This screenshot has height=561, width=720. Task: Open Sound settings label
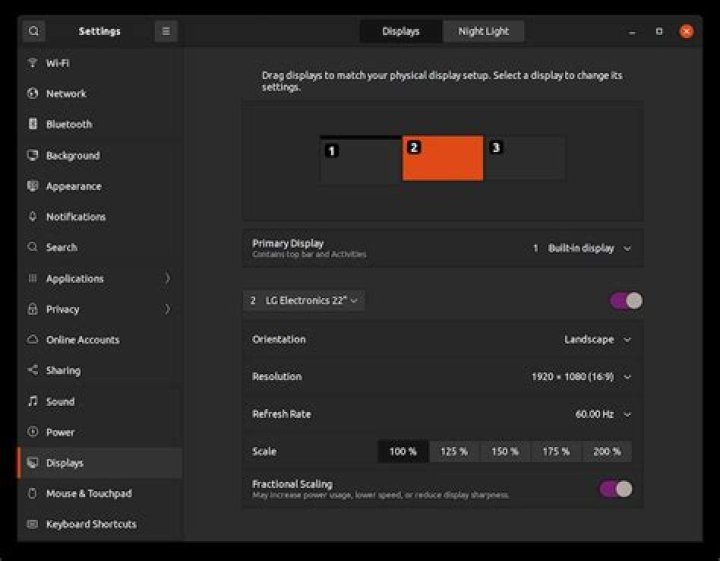coord(60,402)
